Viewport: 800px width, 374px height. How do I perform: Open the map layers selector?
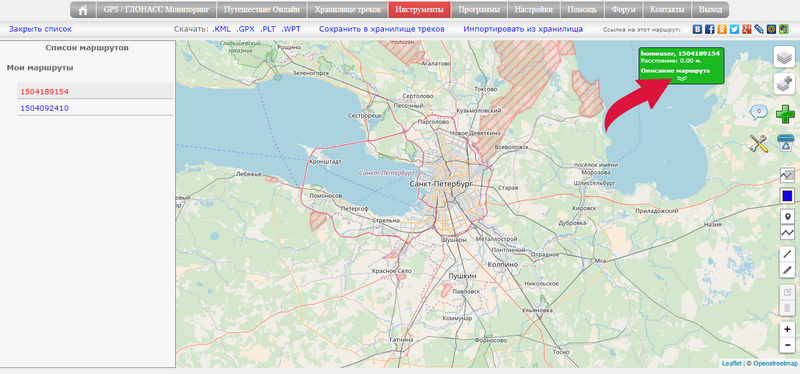point(783,57)
